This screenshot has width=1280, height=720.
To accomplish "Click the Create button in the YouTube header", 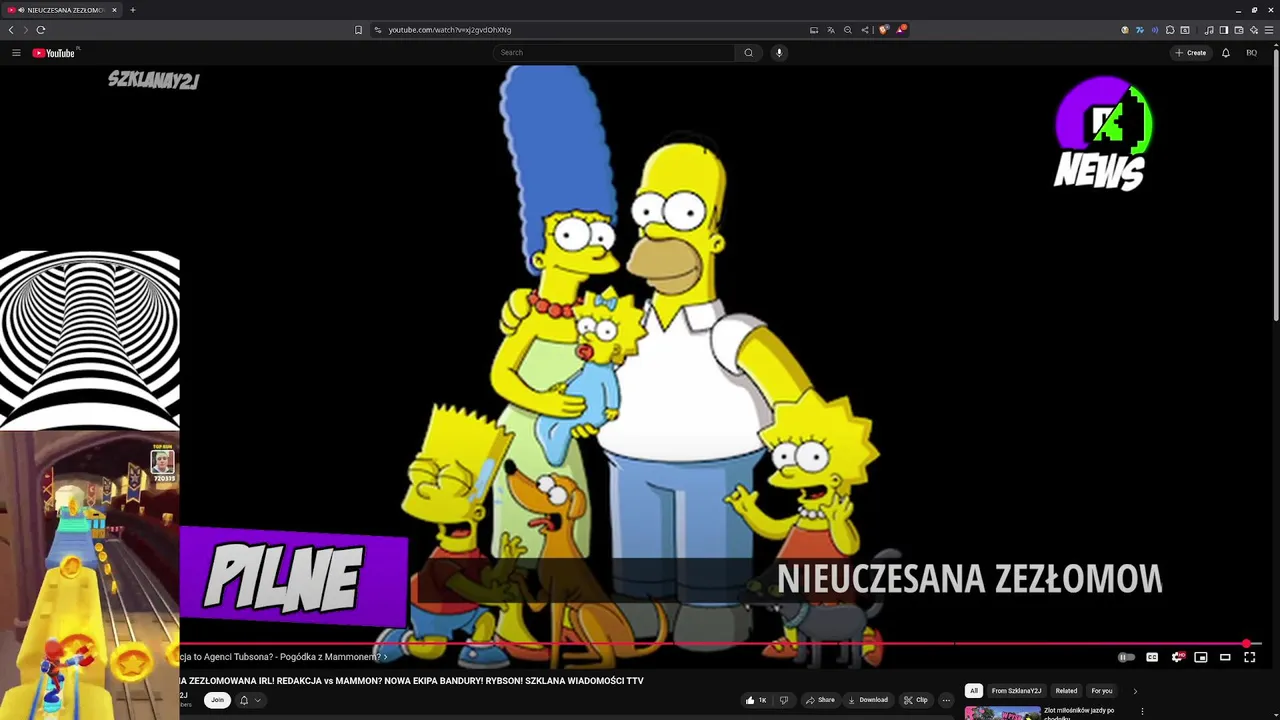I will pos(1191,53).
